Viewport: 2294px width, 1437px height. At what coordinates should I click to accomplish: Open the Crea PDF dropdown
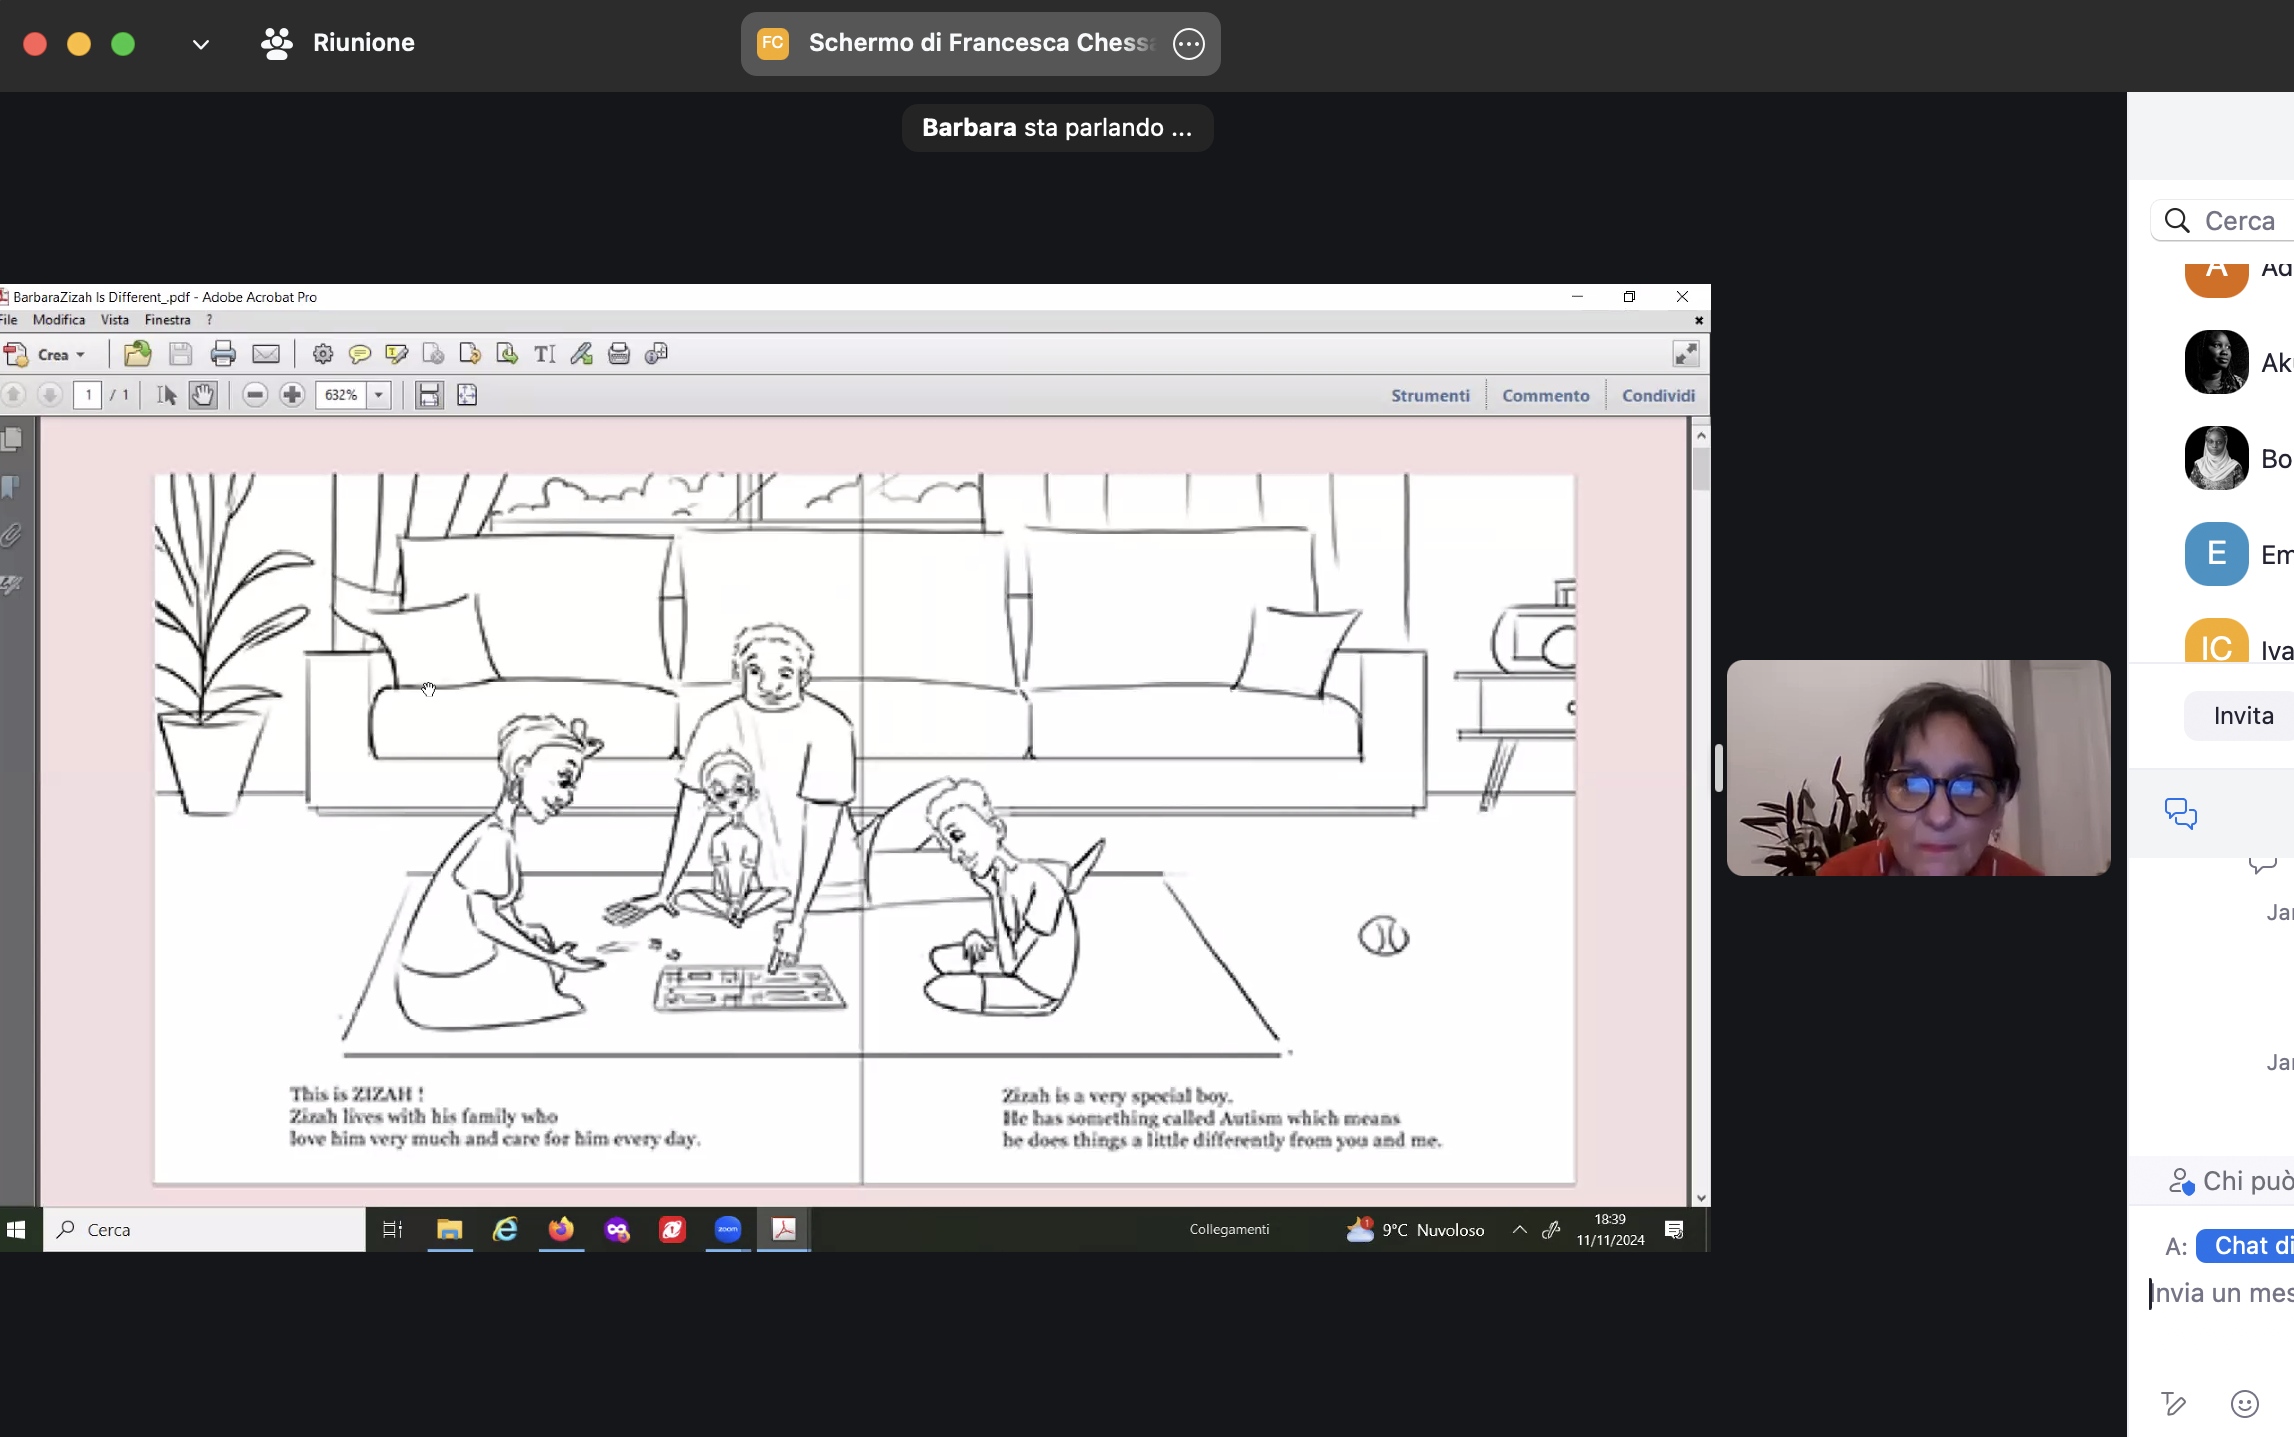(x=45, y=354)
